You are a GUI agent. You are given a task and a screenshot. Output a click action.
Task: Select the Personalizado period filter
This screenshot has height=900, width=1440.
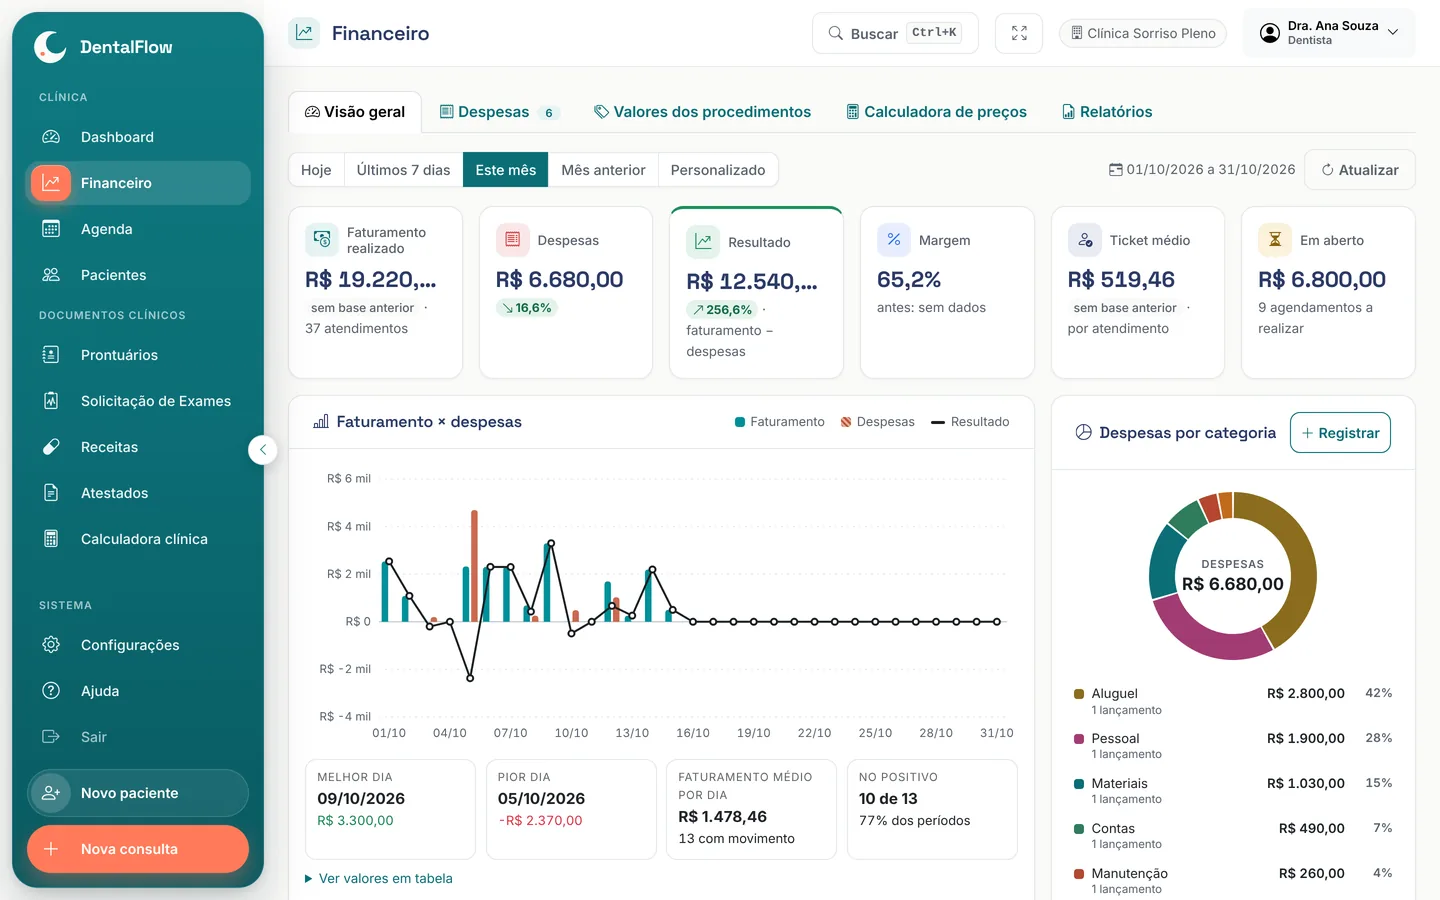718,170
